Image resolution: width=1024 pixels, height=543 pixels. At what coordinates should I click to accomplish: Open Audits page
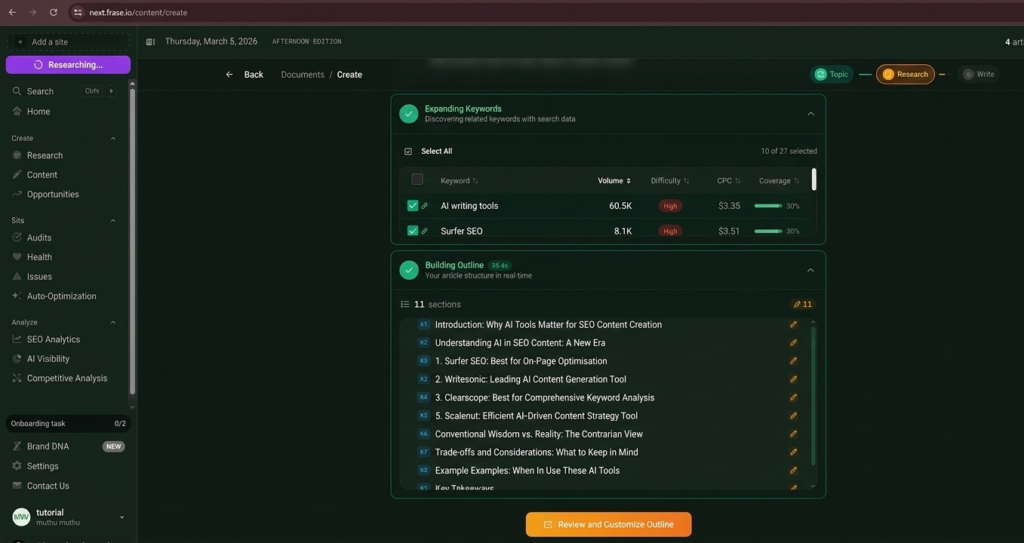pyautogui.click(x=39, y=238)
